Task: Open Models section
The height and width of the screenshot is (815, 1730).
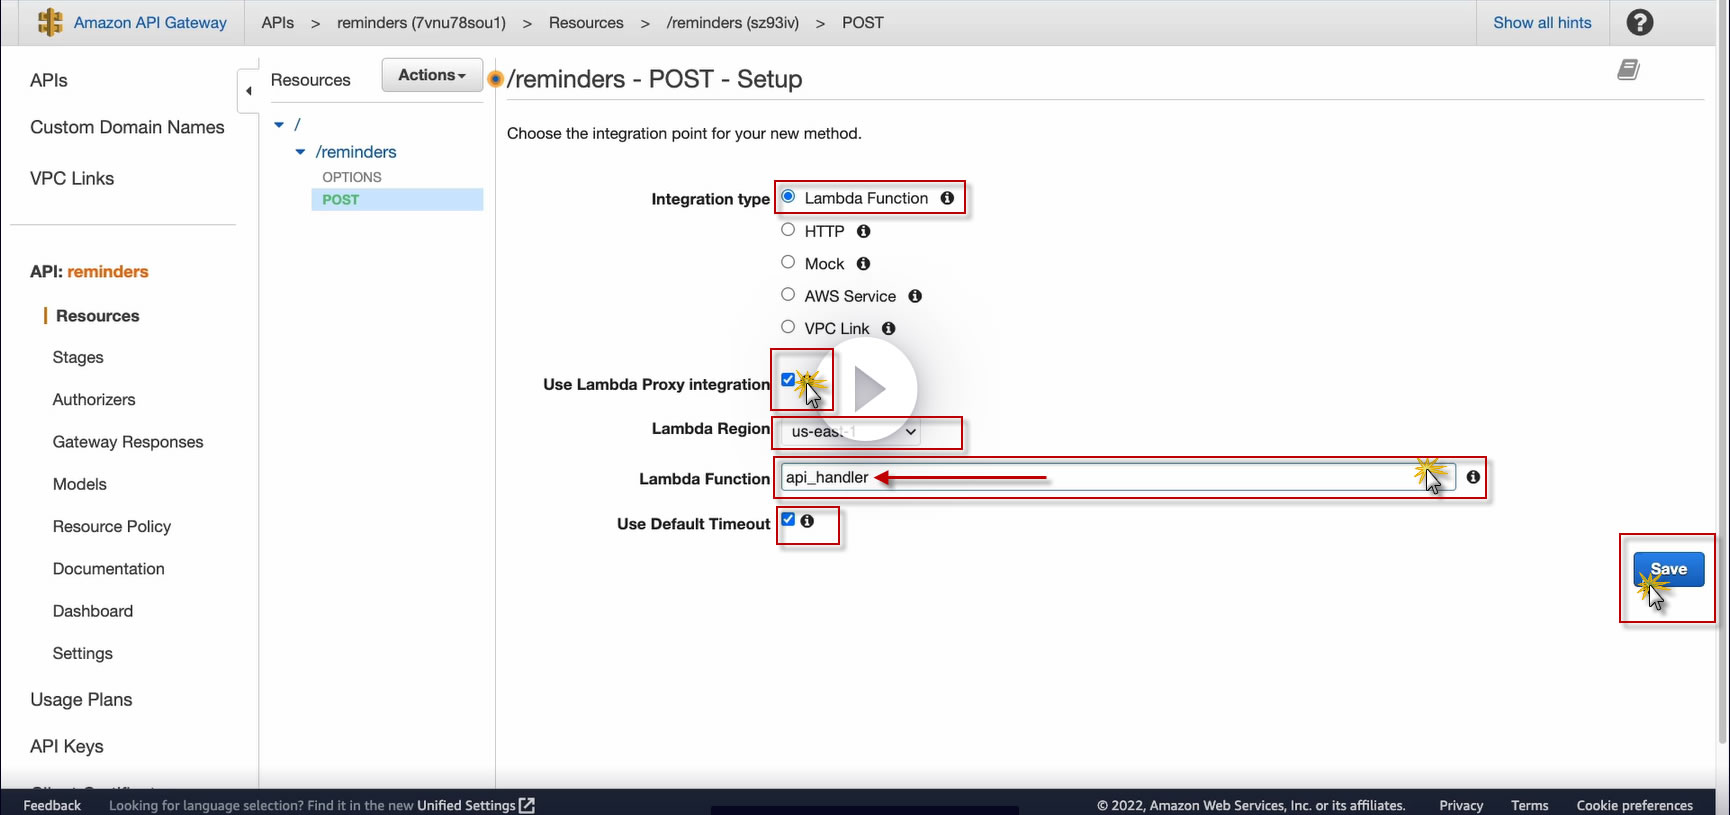Action: tap(80, 484)
